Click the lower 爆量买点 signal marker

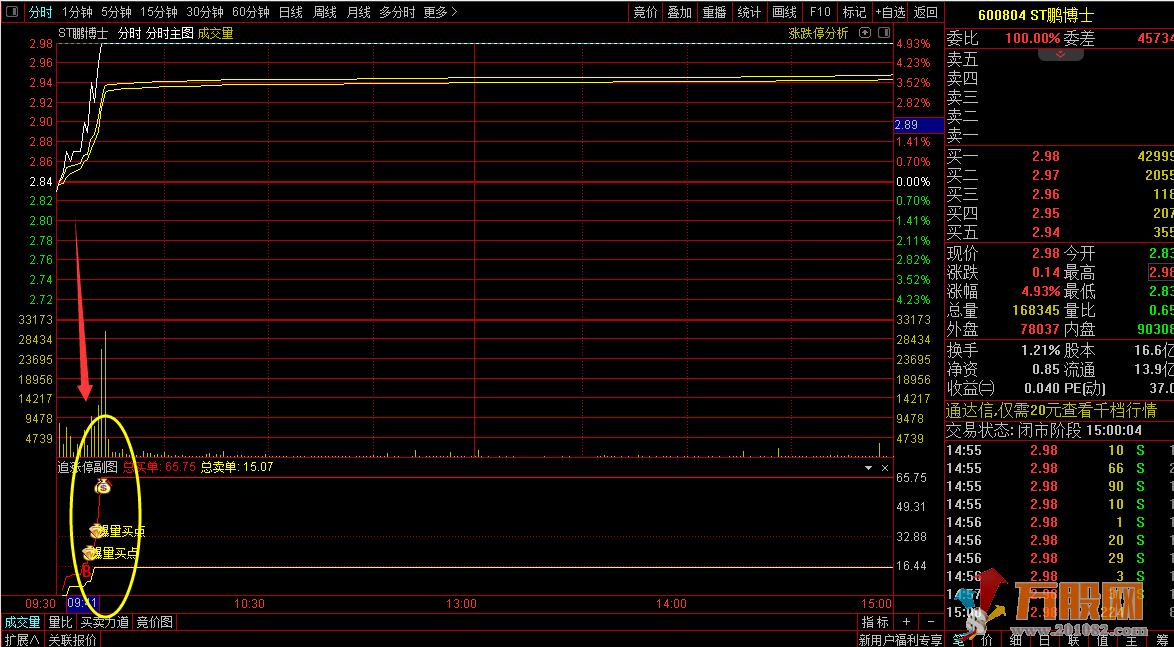tap(110, 553)
